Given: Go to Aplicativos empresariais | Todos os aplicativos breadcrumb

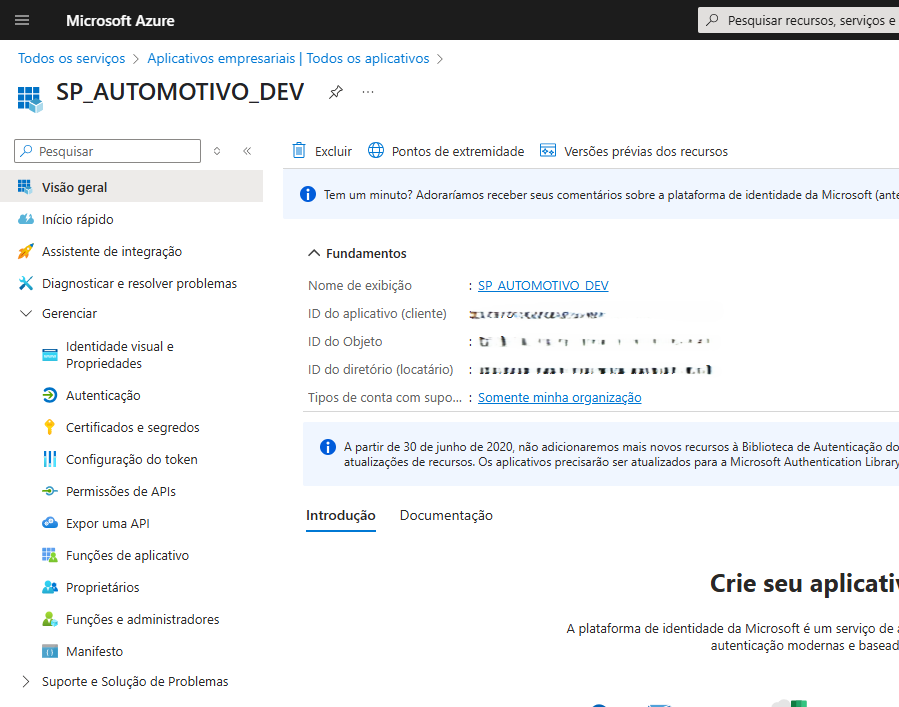Looking at the screenshot, I should pos(288,58).
